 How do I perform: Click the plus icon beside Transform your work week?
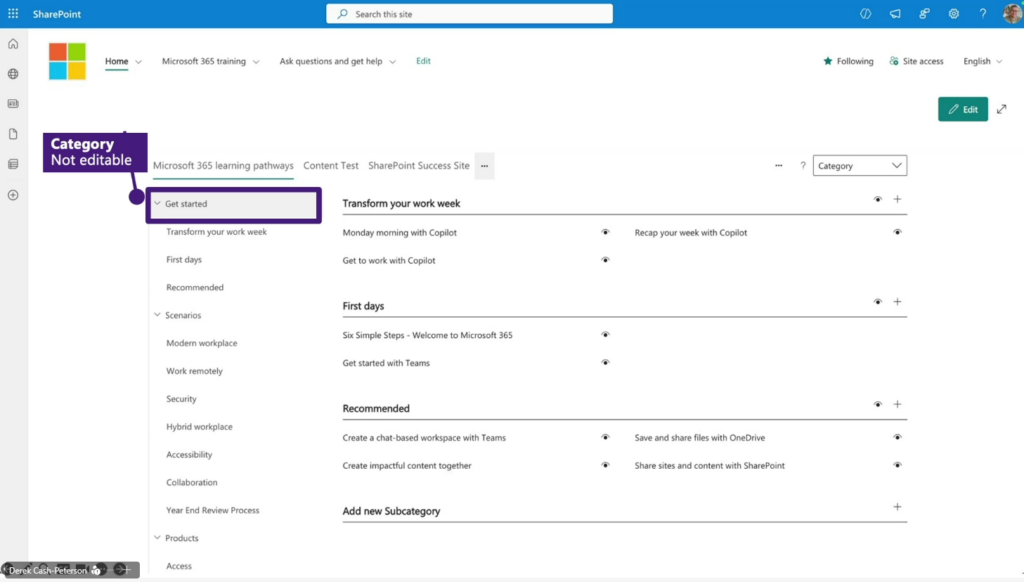[x=897, y=200]
